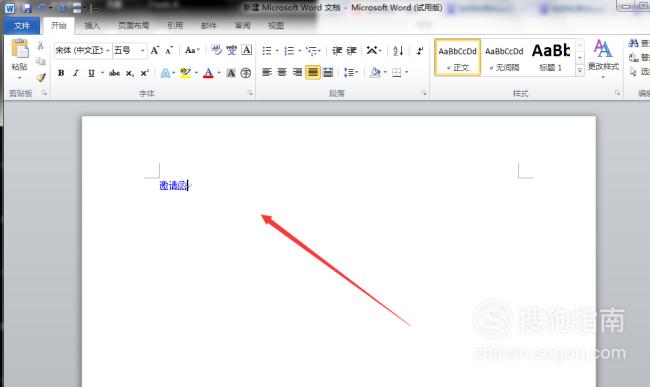Screen dimensions: 650x387
Task: Select the Format Painter brush
Action: point(41,77)
